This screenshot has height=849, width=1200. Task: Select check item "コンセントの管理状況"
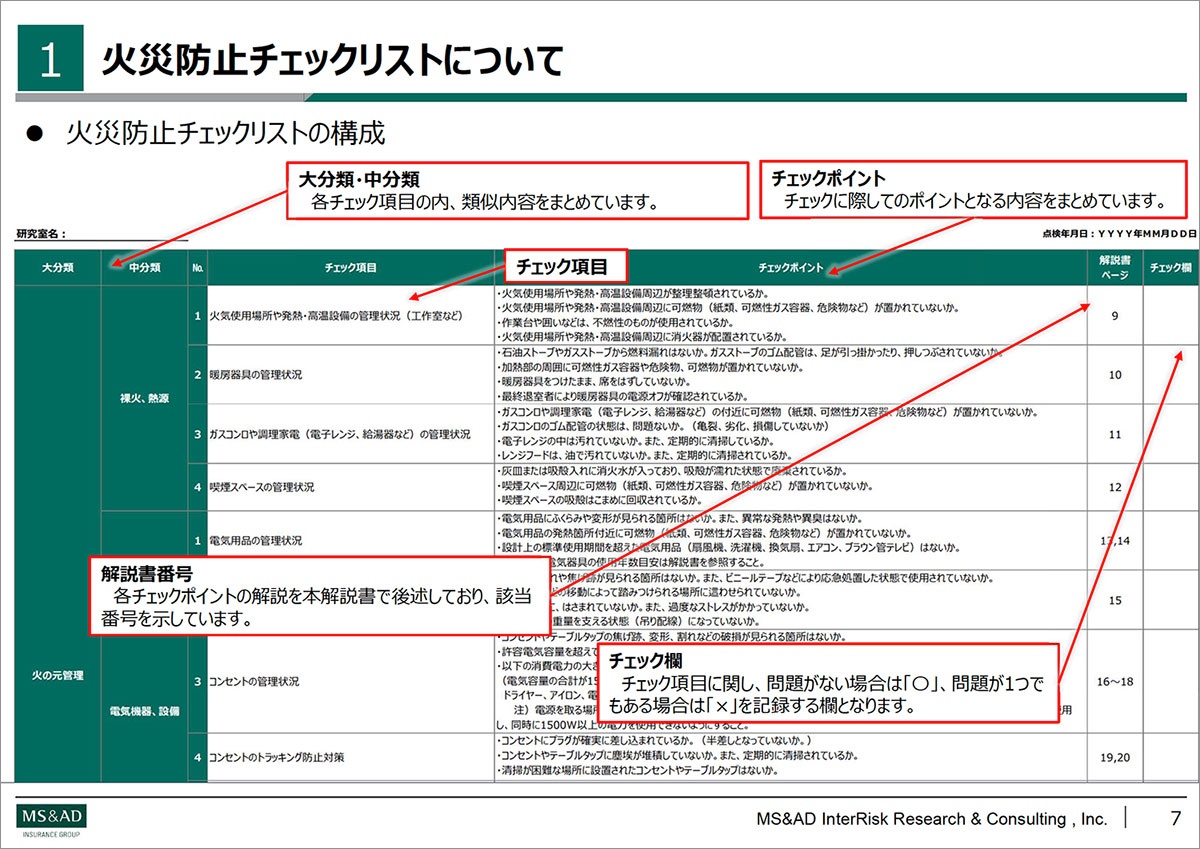pyautogui.click(x=253, y=681)
